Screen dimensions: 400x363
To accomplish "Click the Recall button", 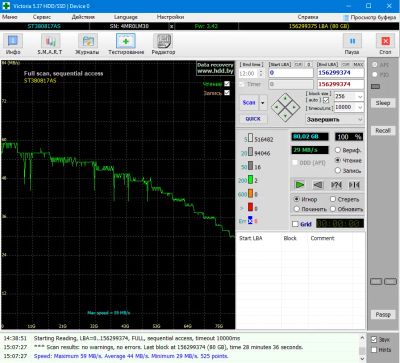I will click(383, 131).
